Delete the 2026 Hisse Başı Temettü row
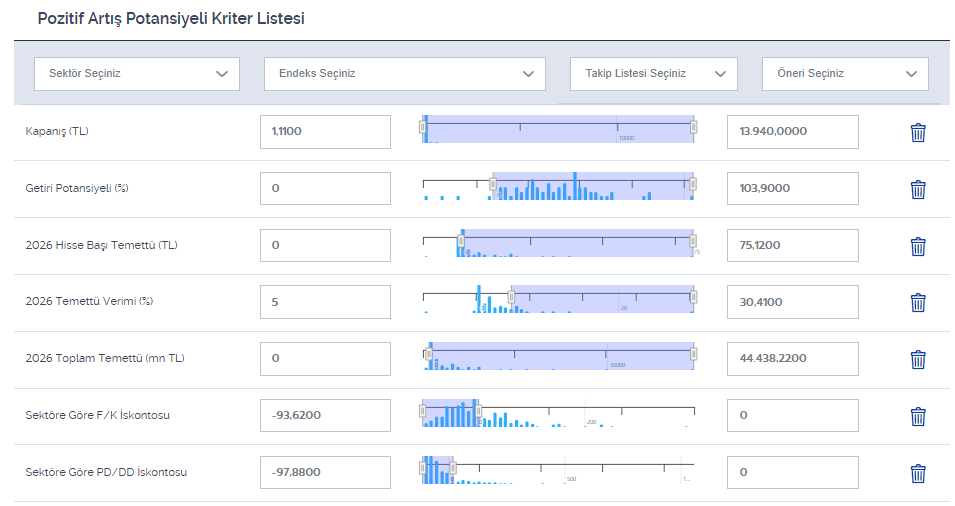The image size is (955, 506). pyautogui.click(x=917, y=246)
